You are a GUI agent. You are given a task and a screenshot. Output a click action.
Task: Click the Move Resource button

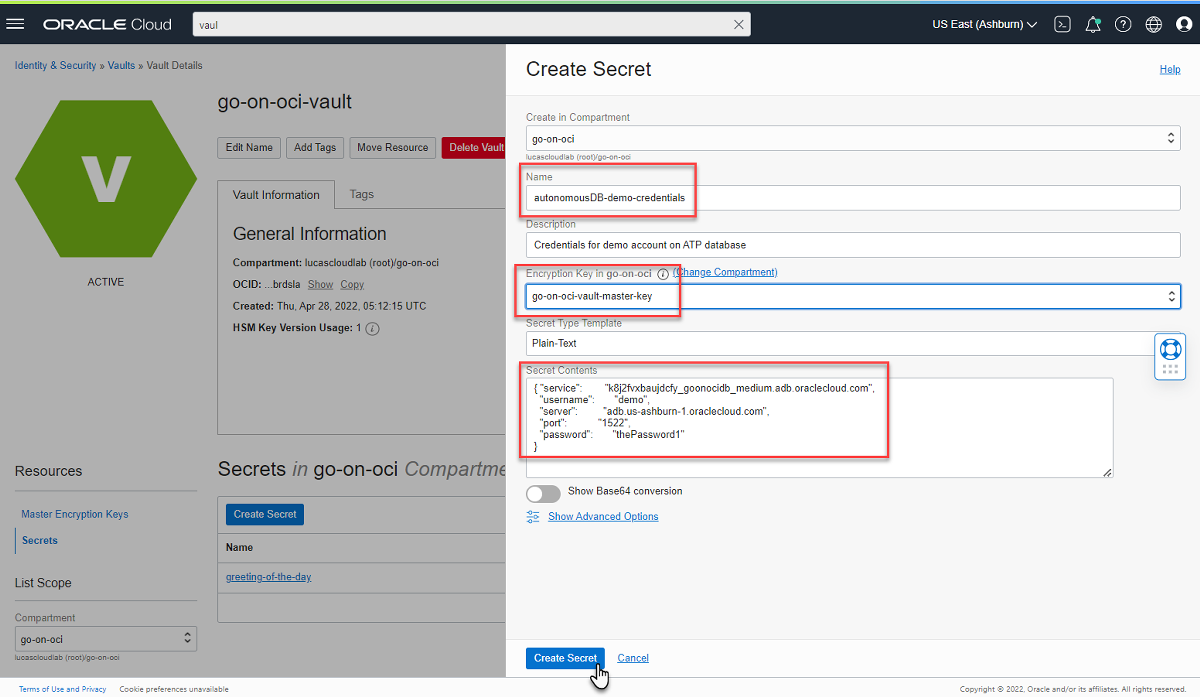(x=392, y=148)
